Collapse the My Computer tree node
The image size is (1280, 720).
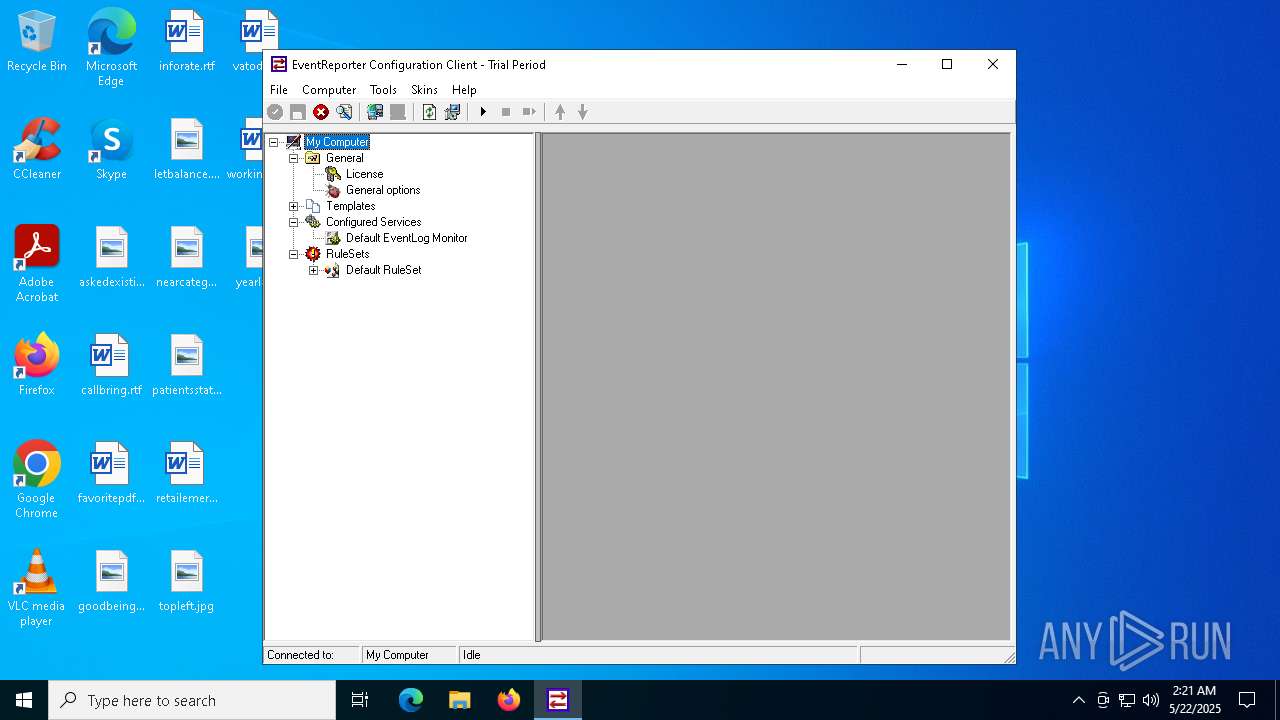tap(274, 142)
